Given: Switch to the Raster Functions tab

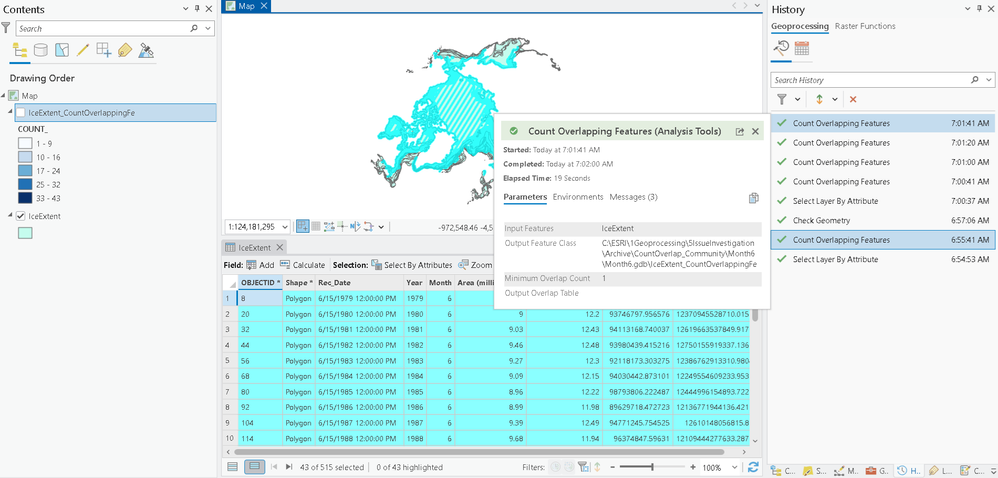Looking at the screenshot, I should click(865, 26).
